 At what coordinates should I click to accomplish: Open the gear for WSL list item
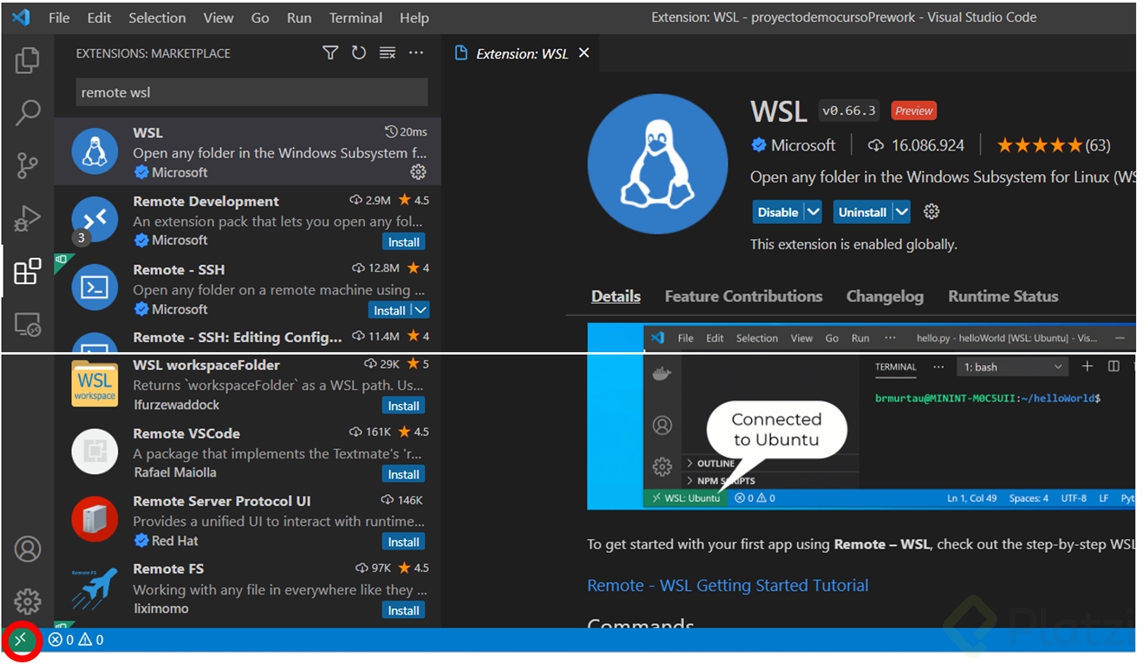418,172
